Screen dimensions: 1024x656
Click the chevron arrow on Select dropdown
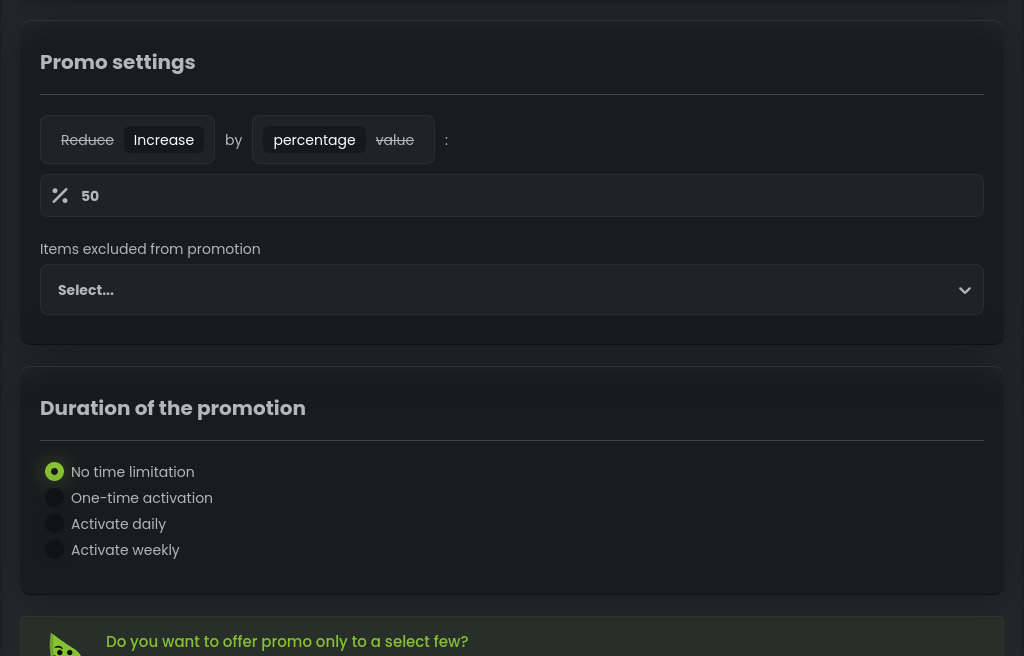click(x=965, y=290)
